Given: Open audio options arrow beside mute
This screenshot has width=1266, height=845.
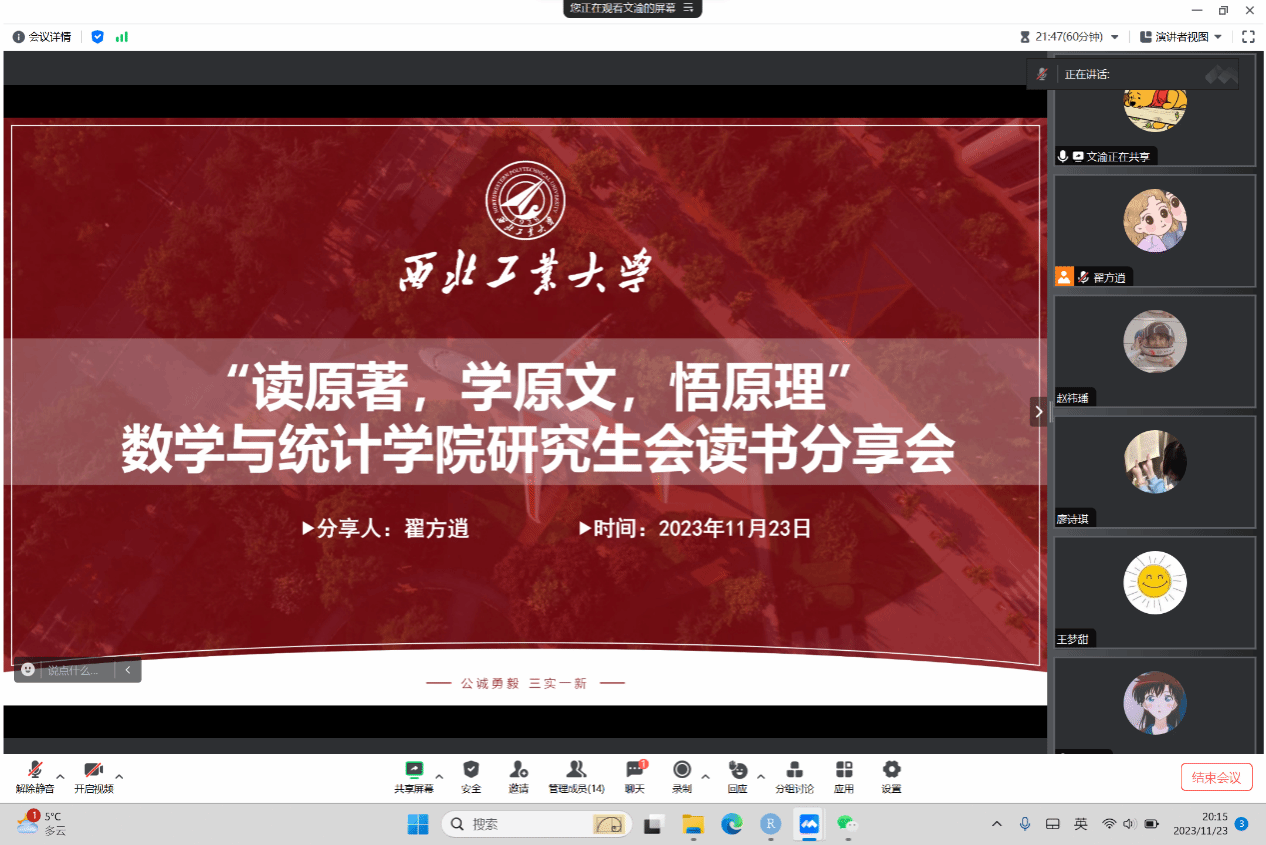Looking at the screenshot, I should click(x=60, y=776).
